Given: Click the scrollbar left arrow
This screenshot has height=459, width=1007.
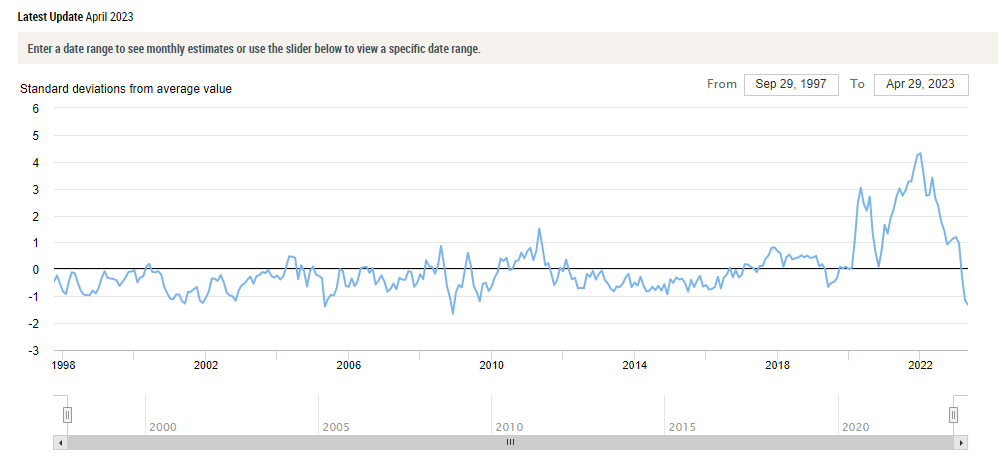Looking at the screenshot, I should pos(61,442).
